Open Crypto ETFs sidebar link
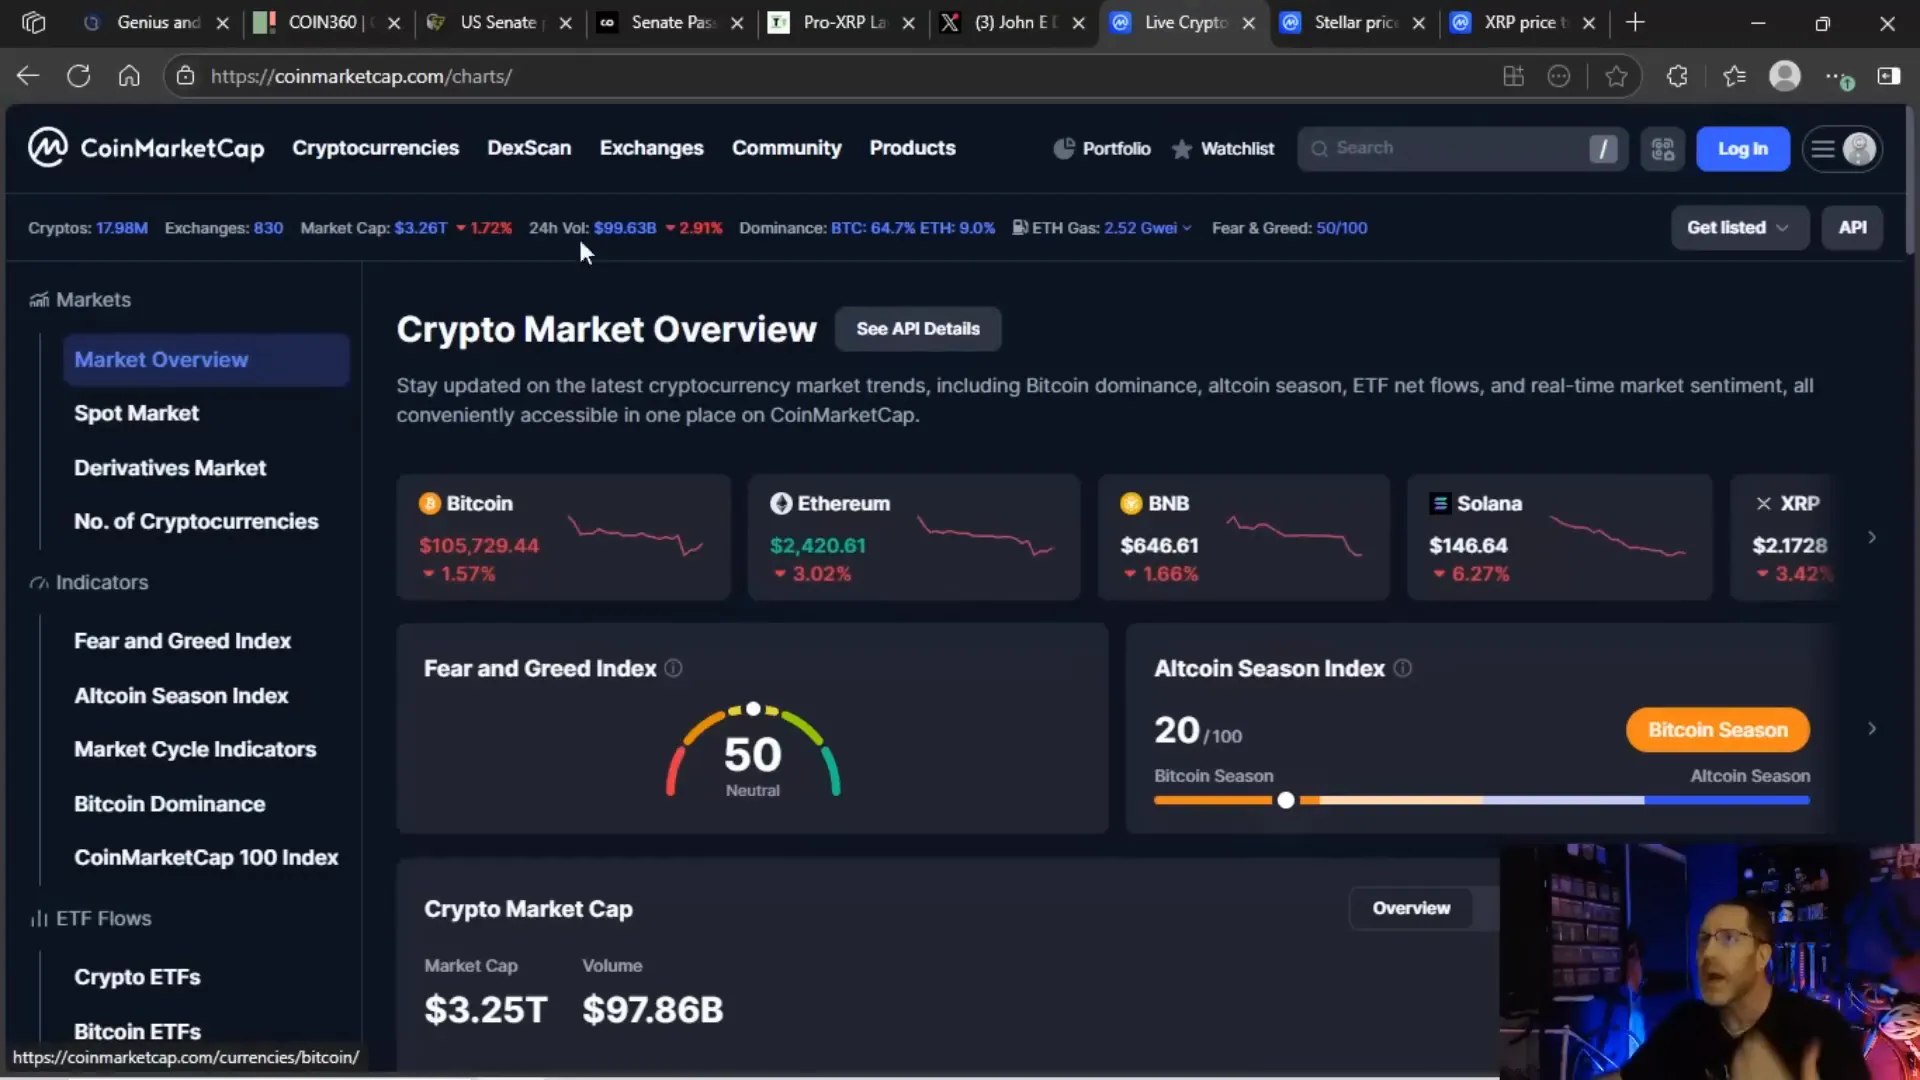The width and height of the screenshot is (1920, 1080). tap(137, 977)
